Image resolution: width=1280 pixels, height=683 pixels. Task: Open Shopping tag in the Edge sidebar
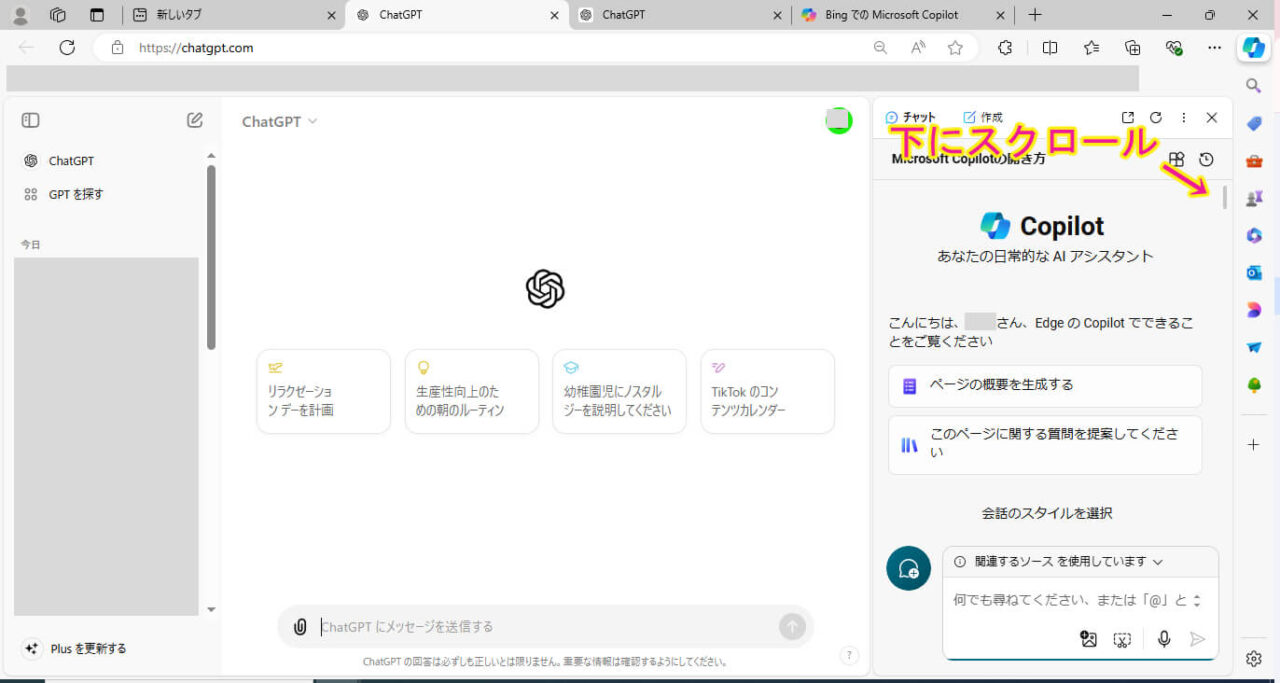(1254, 123)
